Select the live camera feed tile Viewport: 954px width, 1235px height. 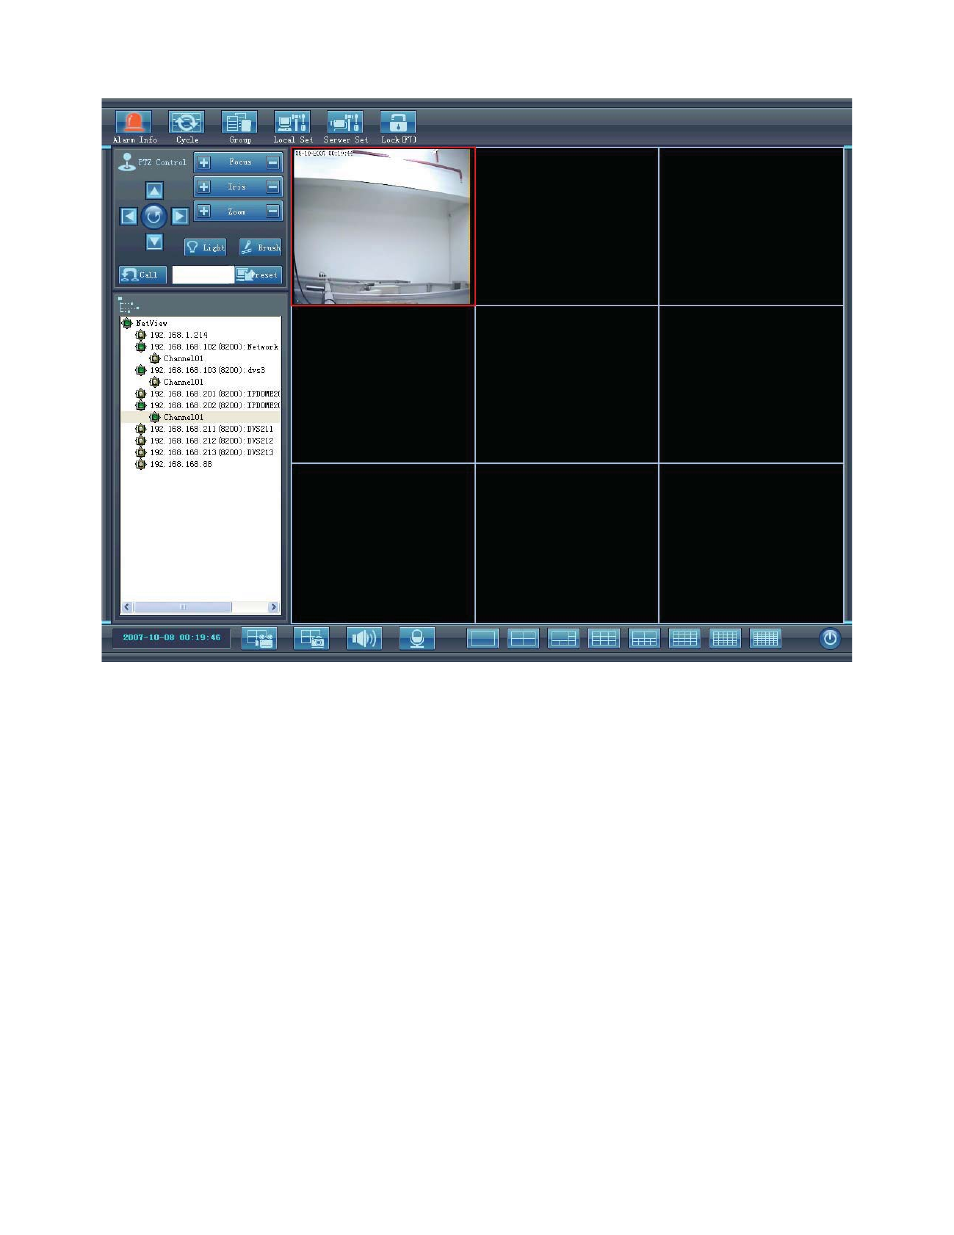[x=383, y=227]
